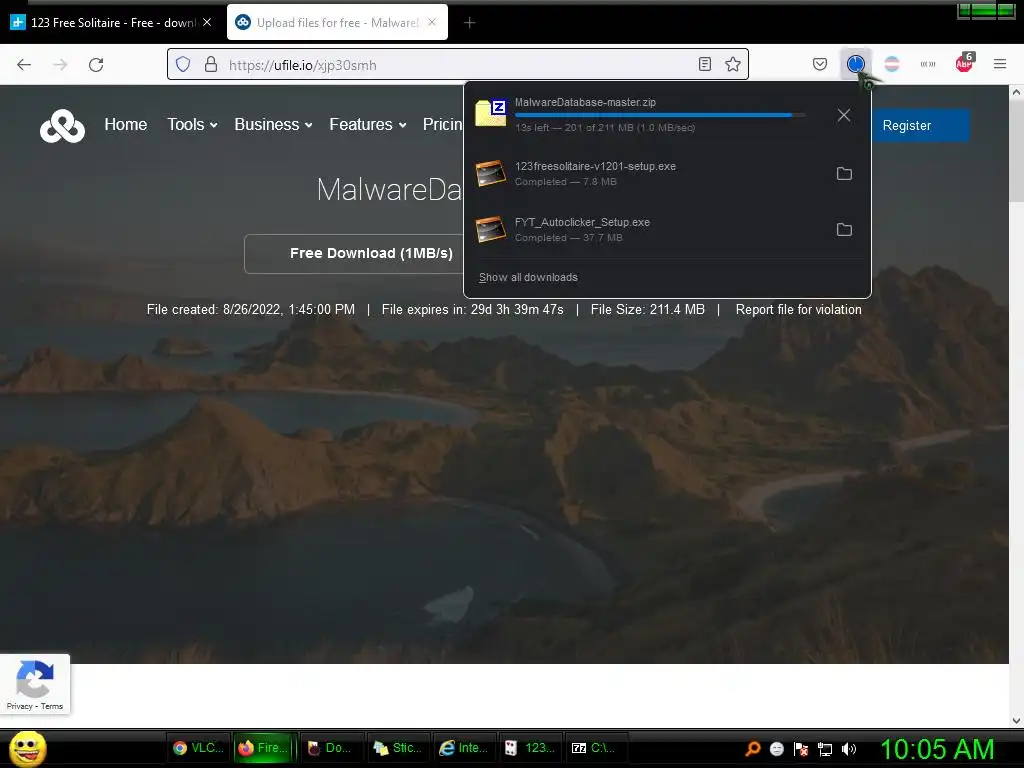Click the browser Back arrow
Screen dimensions: 1024x768
click(x=24, y=65)
